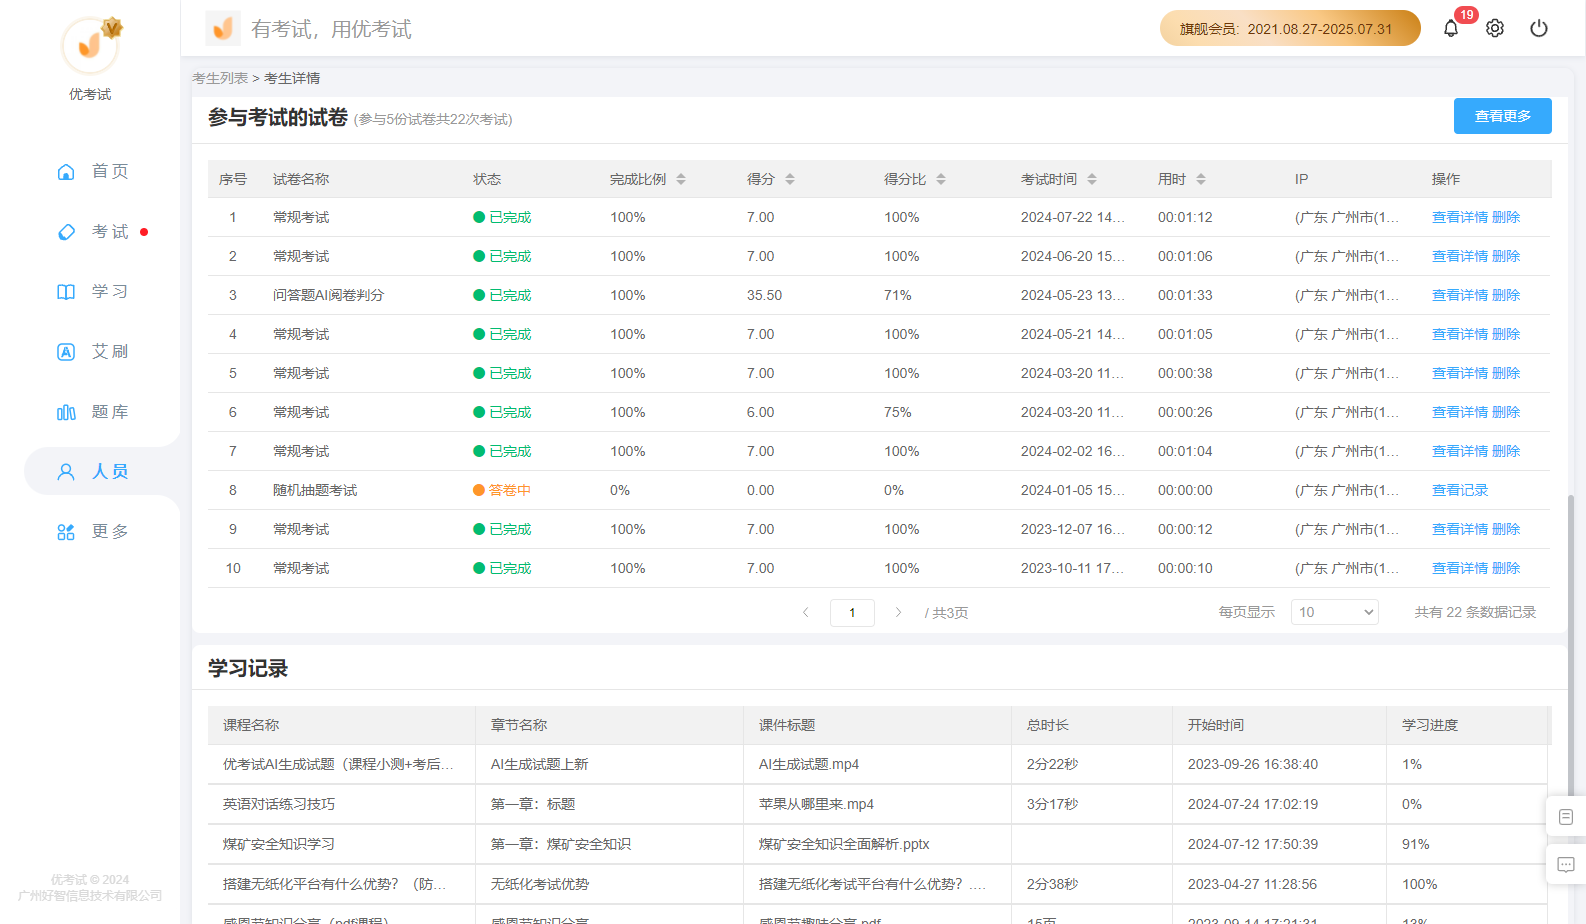This screenshot has height=924, width=1586.
Task: Click 2023-09-26 16:38:40 start time
Action: pyautogui.click(x=1253, y=764)
